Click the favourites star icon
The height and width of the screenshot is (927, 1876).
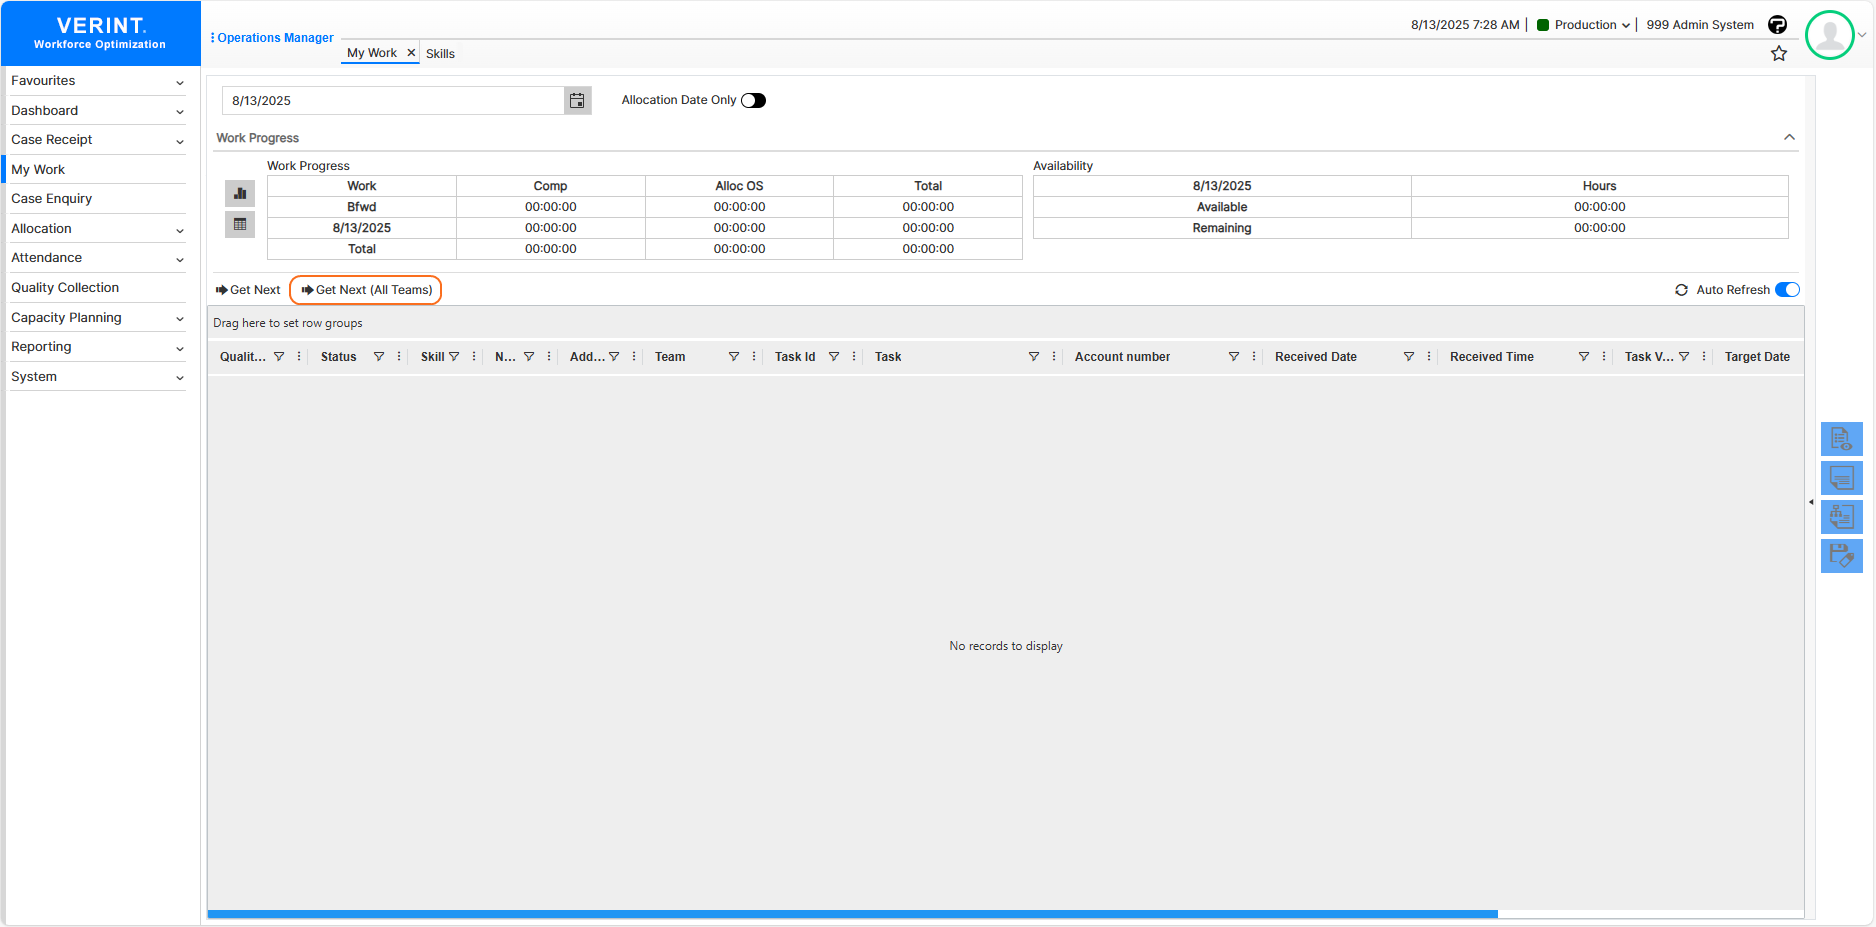tap(1778, 54)
